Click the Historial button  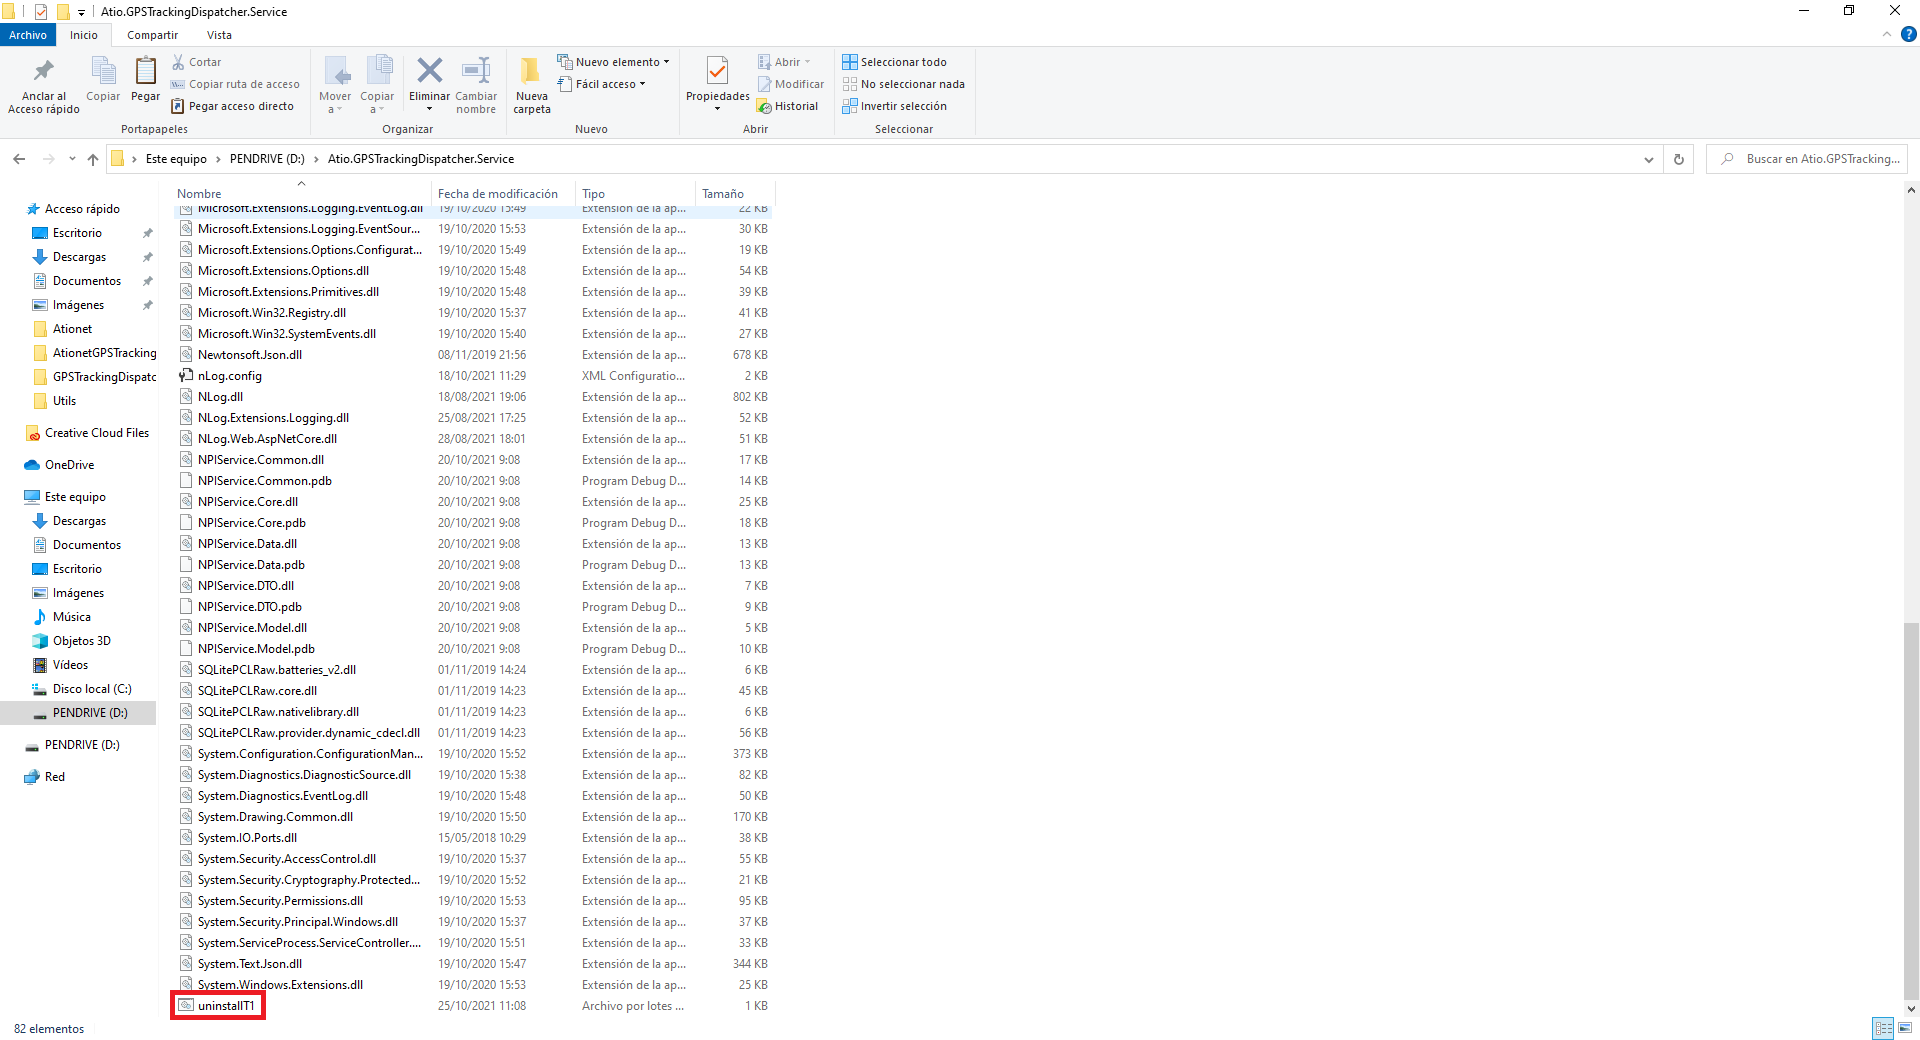tap(788, 106)
